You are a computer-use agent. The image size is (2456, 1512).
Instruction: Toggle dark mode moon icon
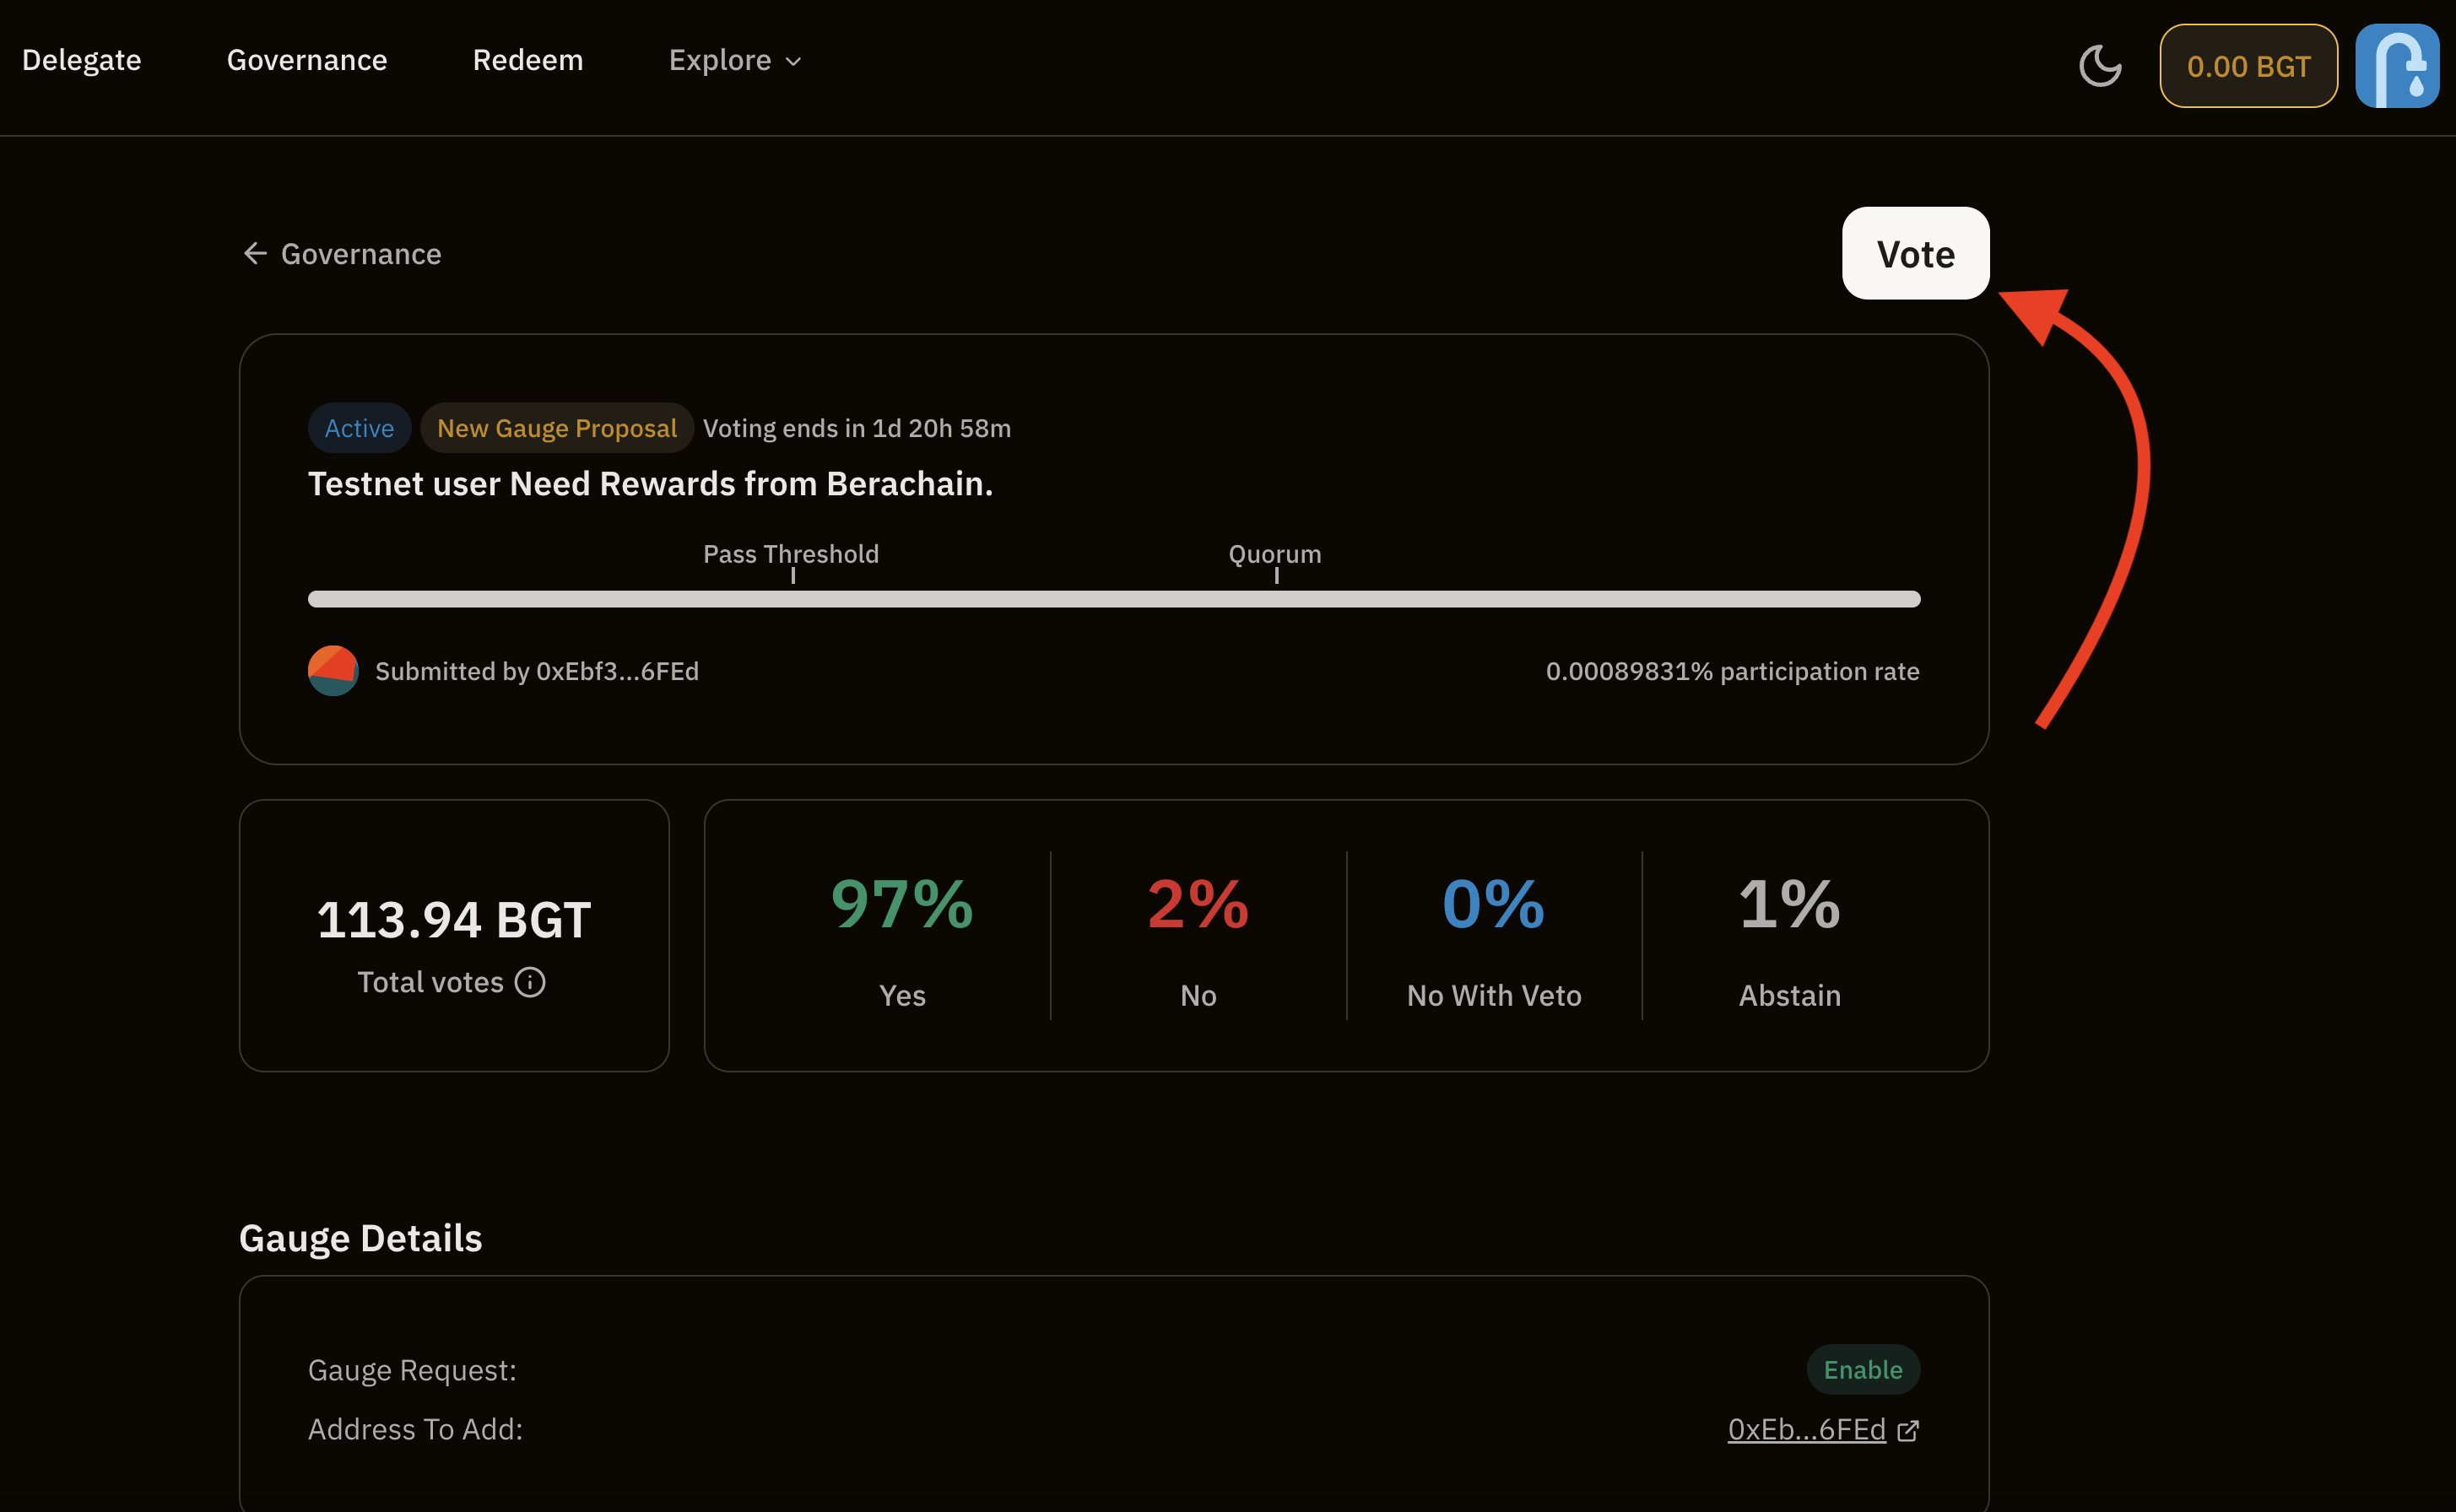(2099, 66)
